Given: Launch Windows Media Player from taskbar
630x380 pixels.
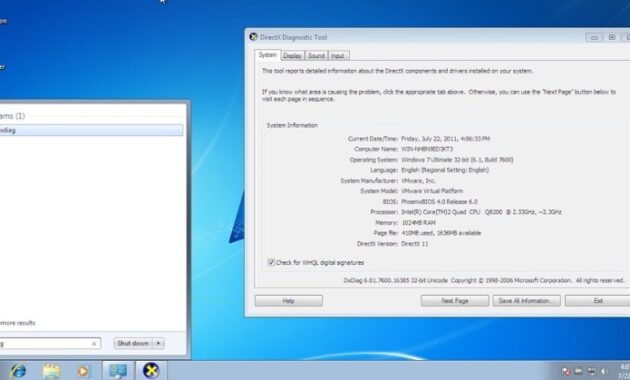Looking at the screenshot, I should click(x=84, y=371).
